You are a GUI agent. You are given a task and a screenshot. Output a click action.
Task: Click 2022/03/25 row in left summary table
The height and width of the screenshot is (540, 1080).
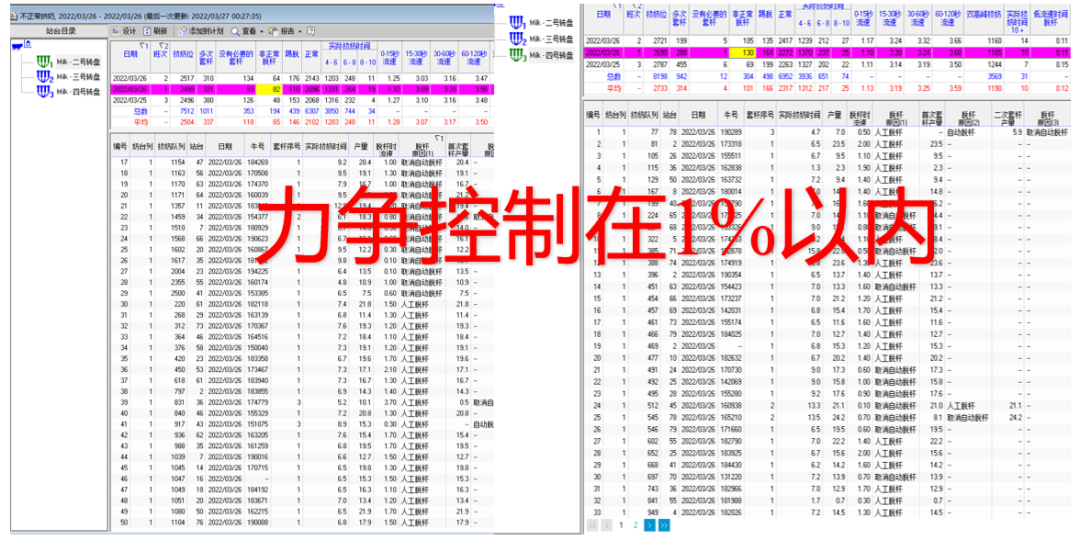[301, 100]
